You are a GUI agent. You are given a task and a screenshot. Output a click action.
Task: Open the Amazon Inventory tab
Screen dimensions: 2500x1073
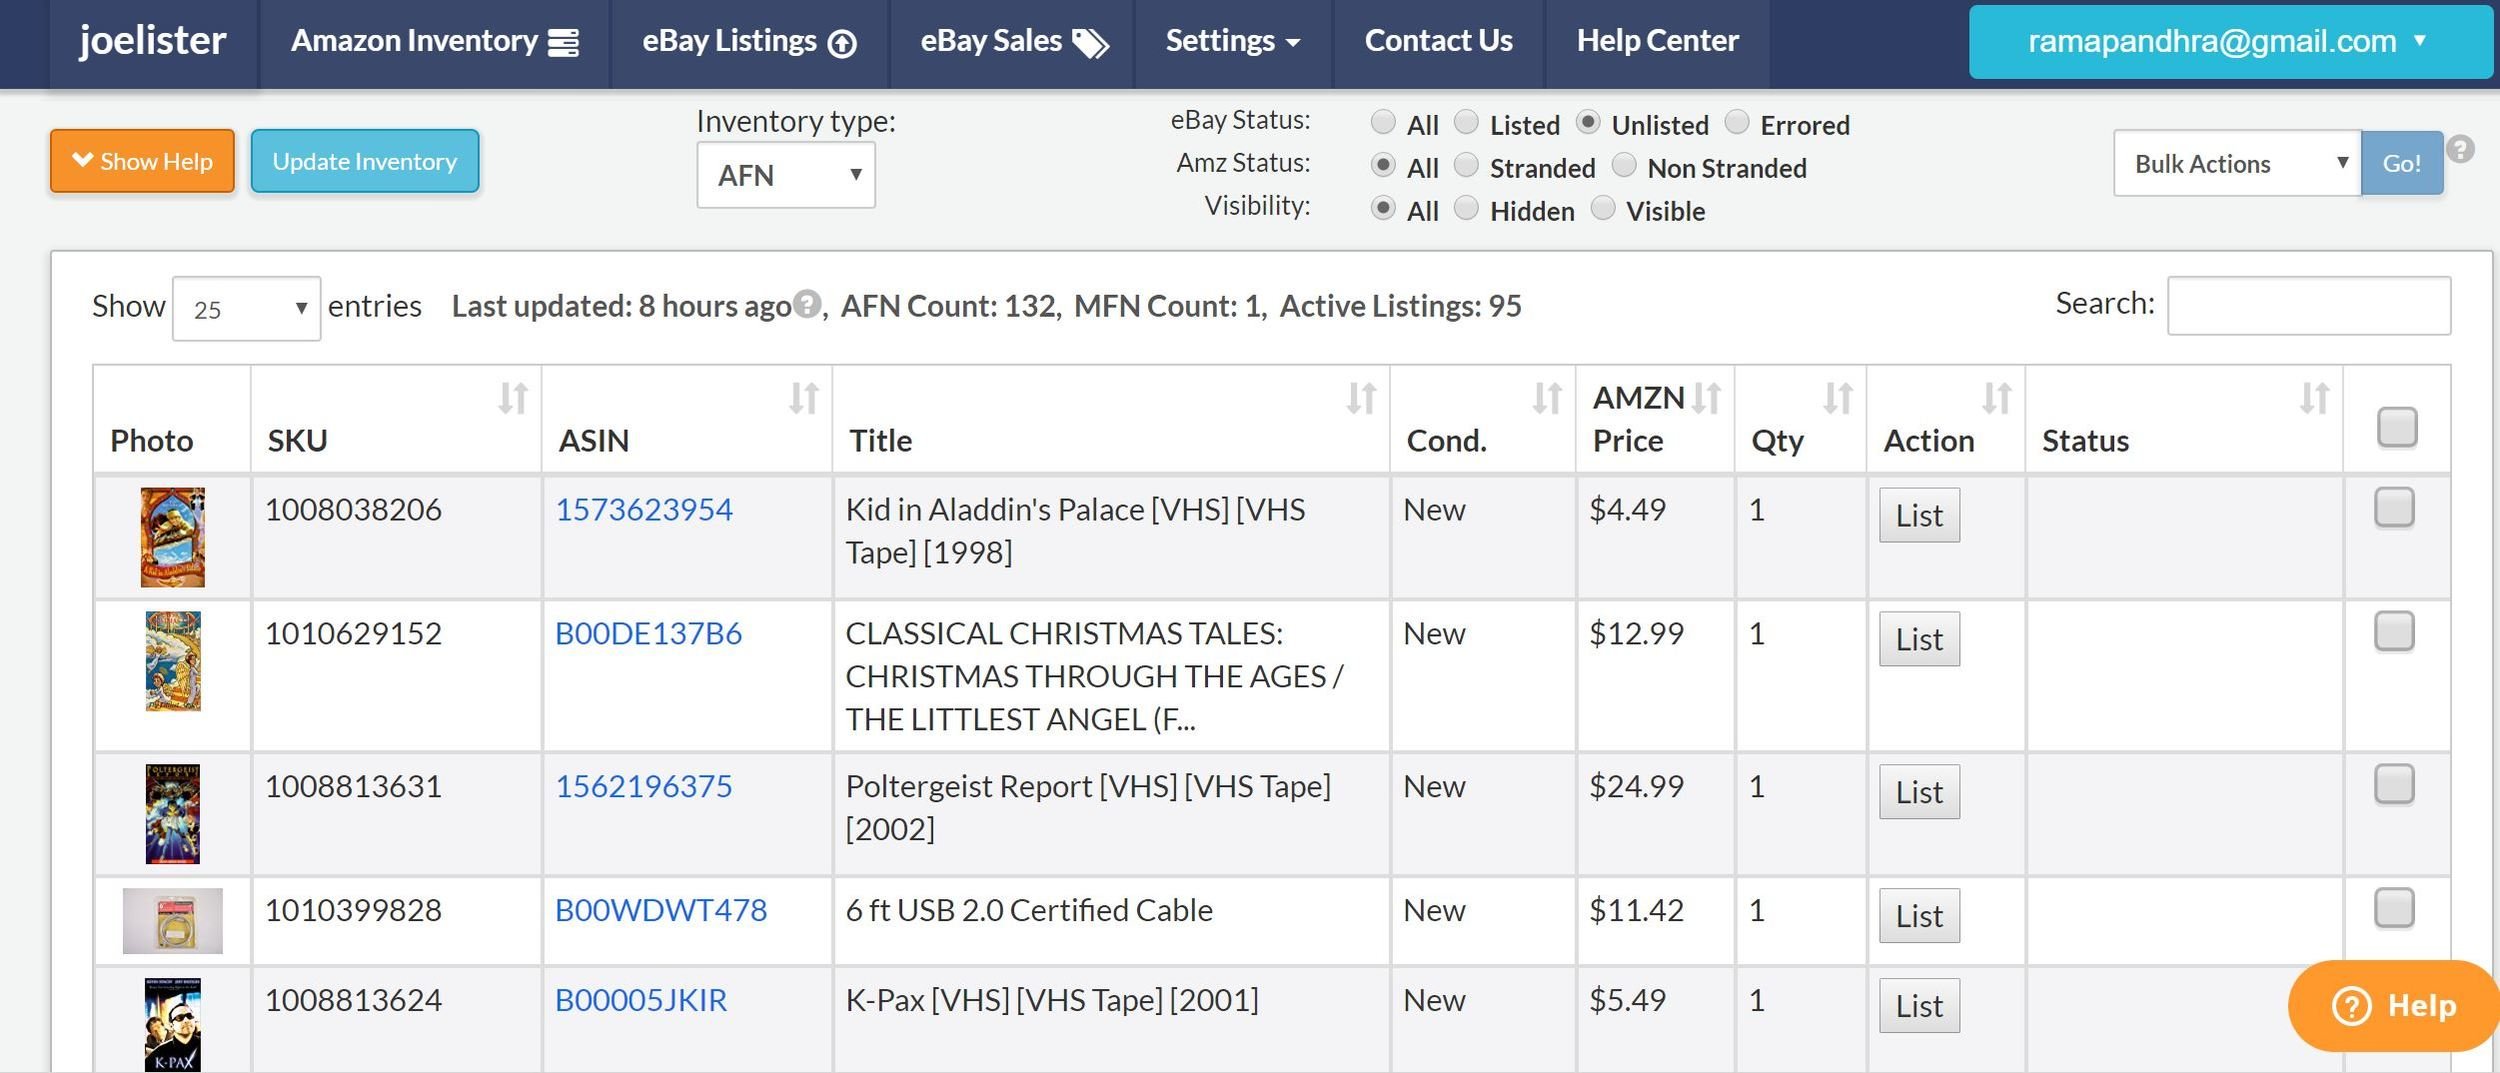click(x=434, y=41)
